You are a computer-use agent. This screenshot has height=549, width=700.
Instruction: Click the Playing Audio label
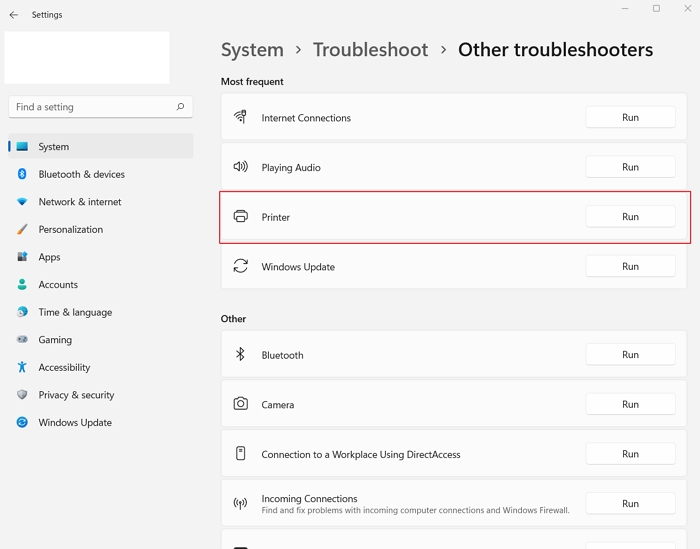pyautogui.click(x=291, y=167)
